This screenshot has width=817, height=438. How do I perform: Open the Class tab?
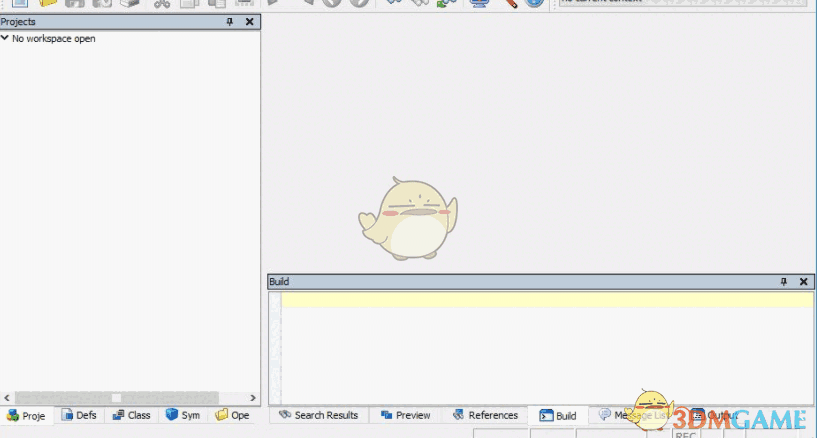click(x=132, y=415)
